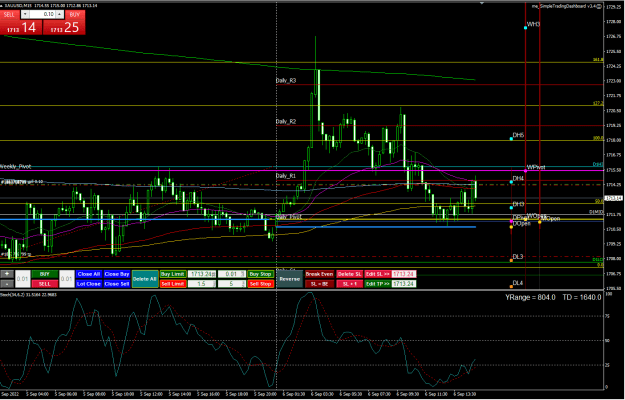Click the current price tag on price axis
This screenshot has height=400, width=625.
[614, 198]
